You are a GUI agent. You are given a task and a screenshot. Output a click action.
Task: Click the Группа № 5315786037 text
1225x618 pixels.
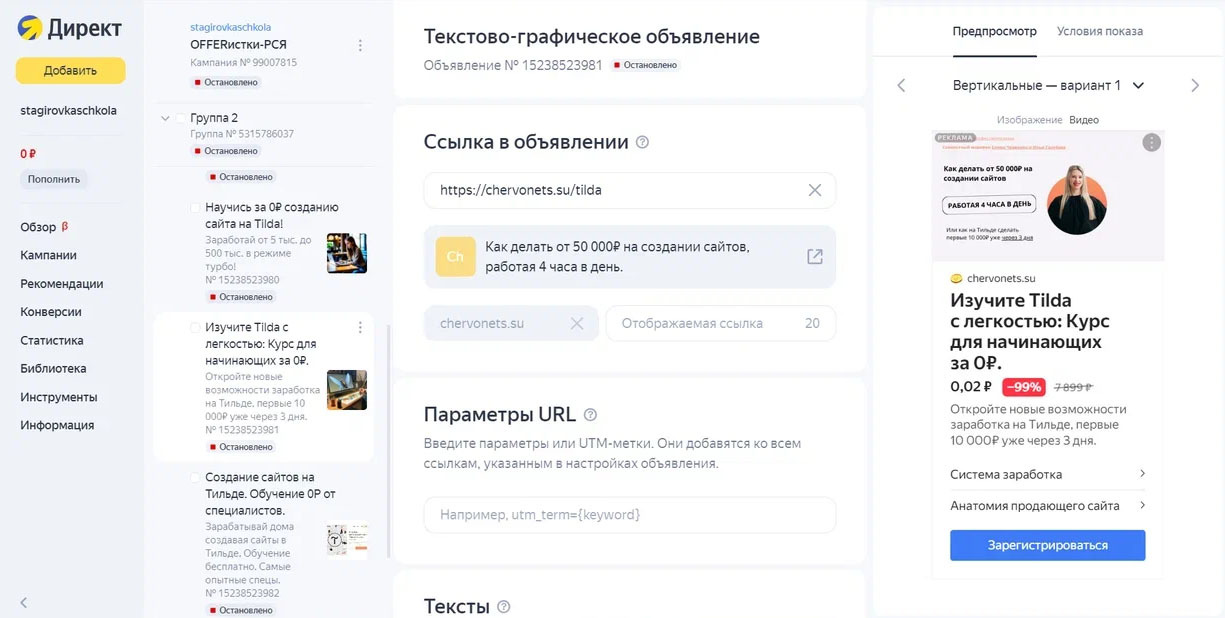[242, 134]
